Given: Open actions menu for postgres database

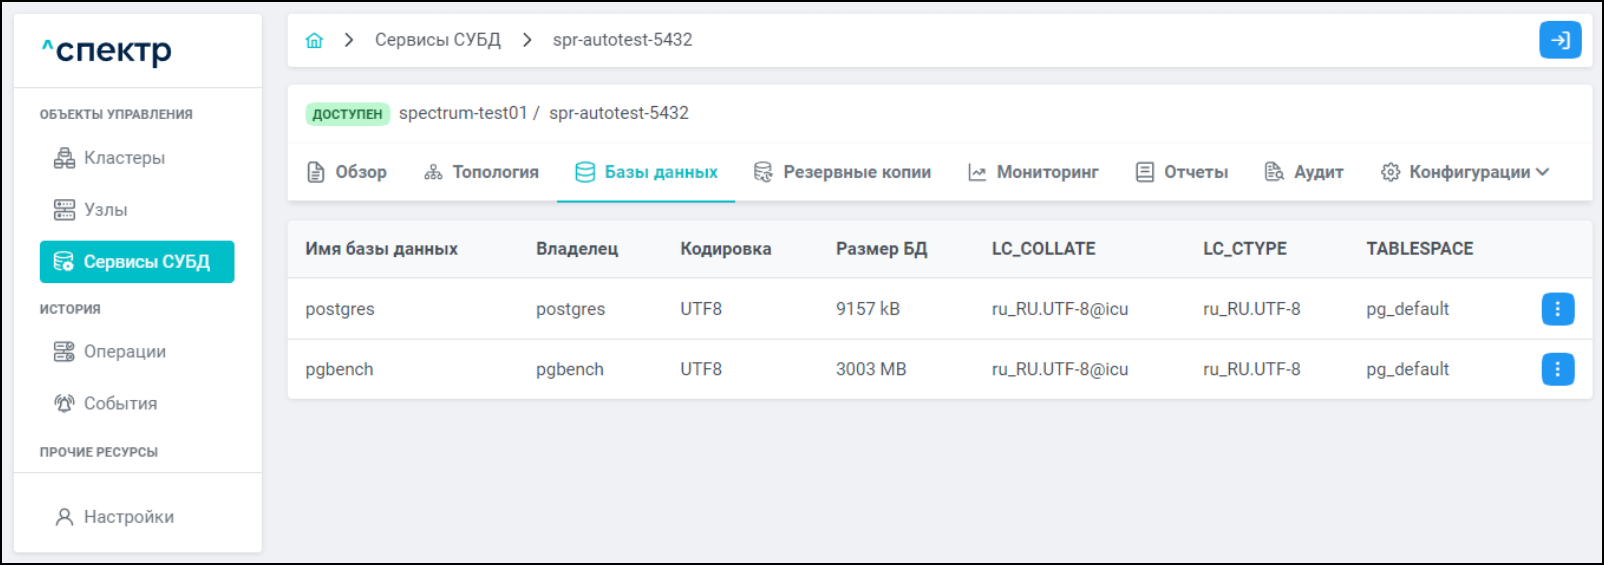Looking at the screenshot, I should pyautogui.click(x=1557, y=309).
